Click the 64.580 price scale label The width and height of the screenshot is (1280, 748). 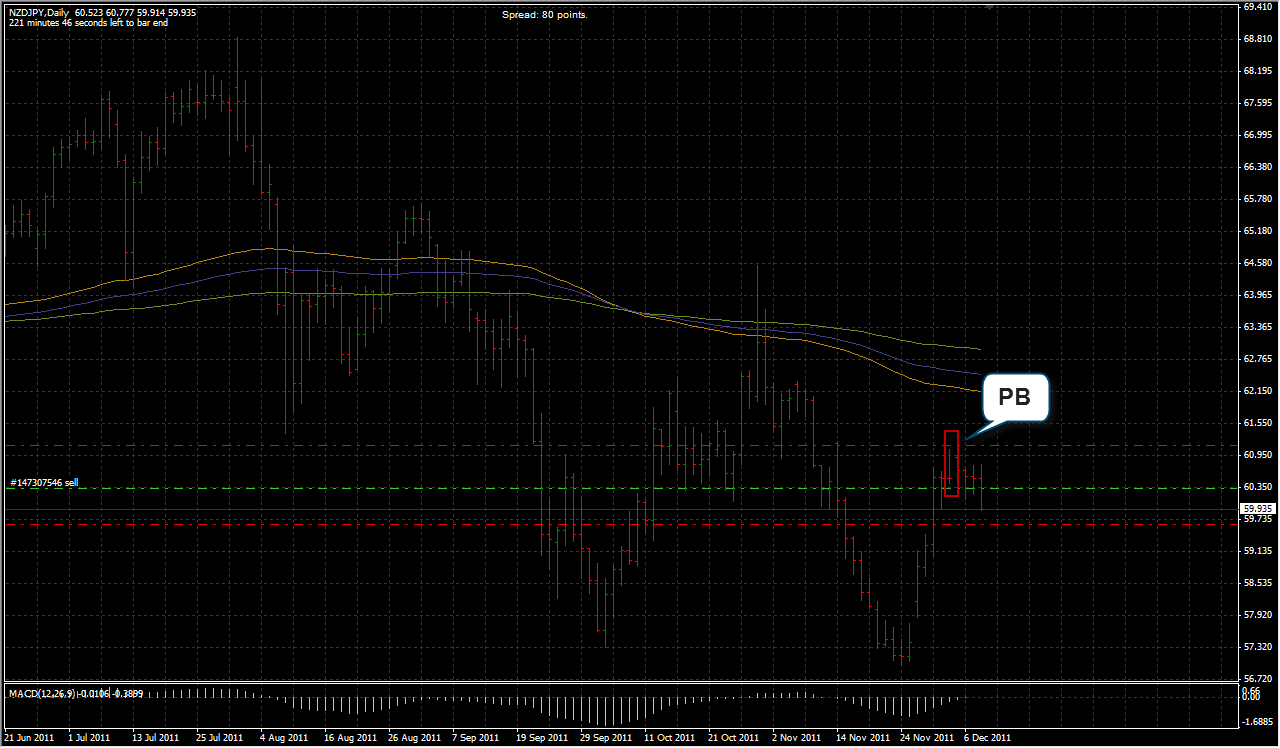coord(1257,263)
